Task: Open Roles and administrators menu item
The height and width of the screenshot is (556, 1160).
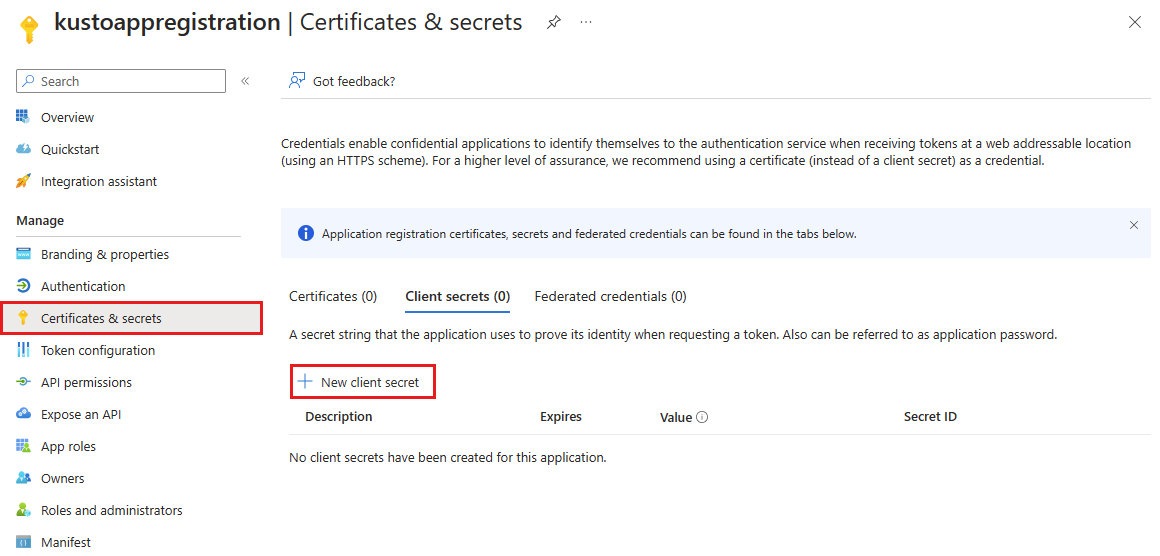Action: (112, 510)
